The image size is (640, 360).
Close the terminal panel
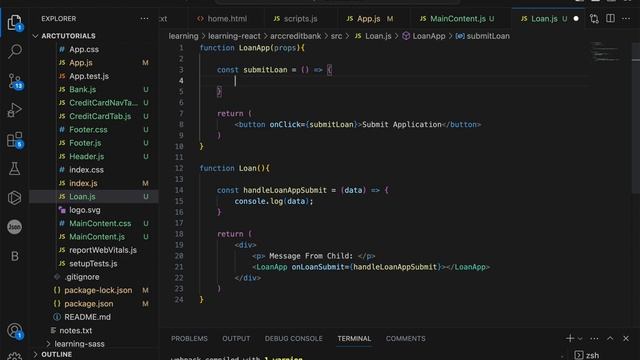626,338
